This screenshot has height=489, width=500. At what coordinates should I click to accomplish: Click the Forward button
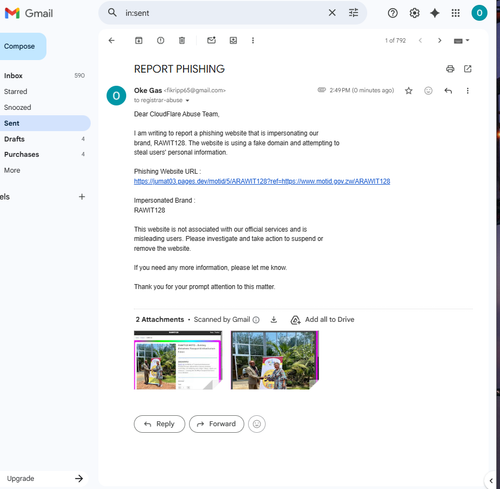pyautogui.click(x=216, y=424)
